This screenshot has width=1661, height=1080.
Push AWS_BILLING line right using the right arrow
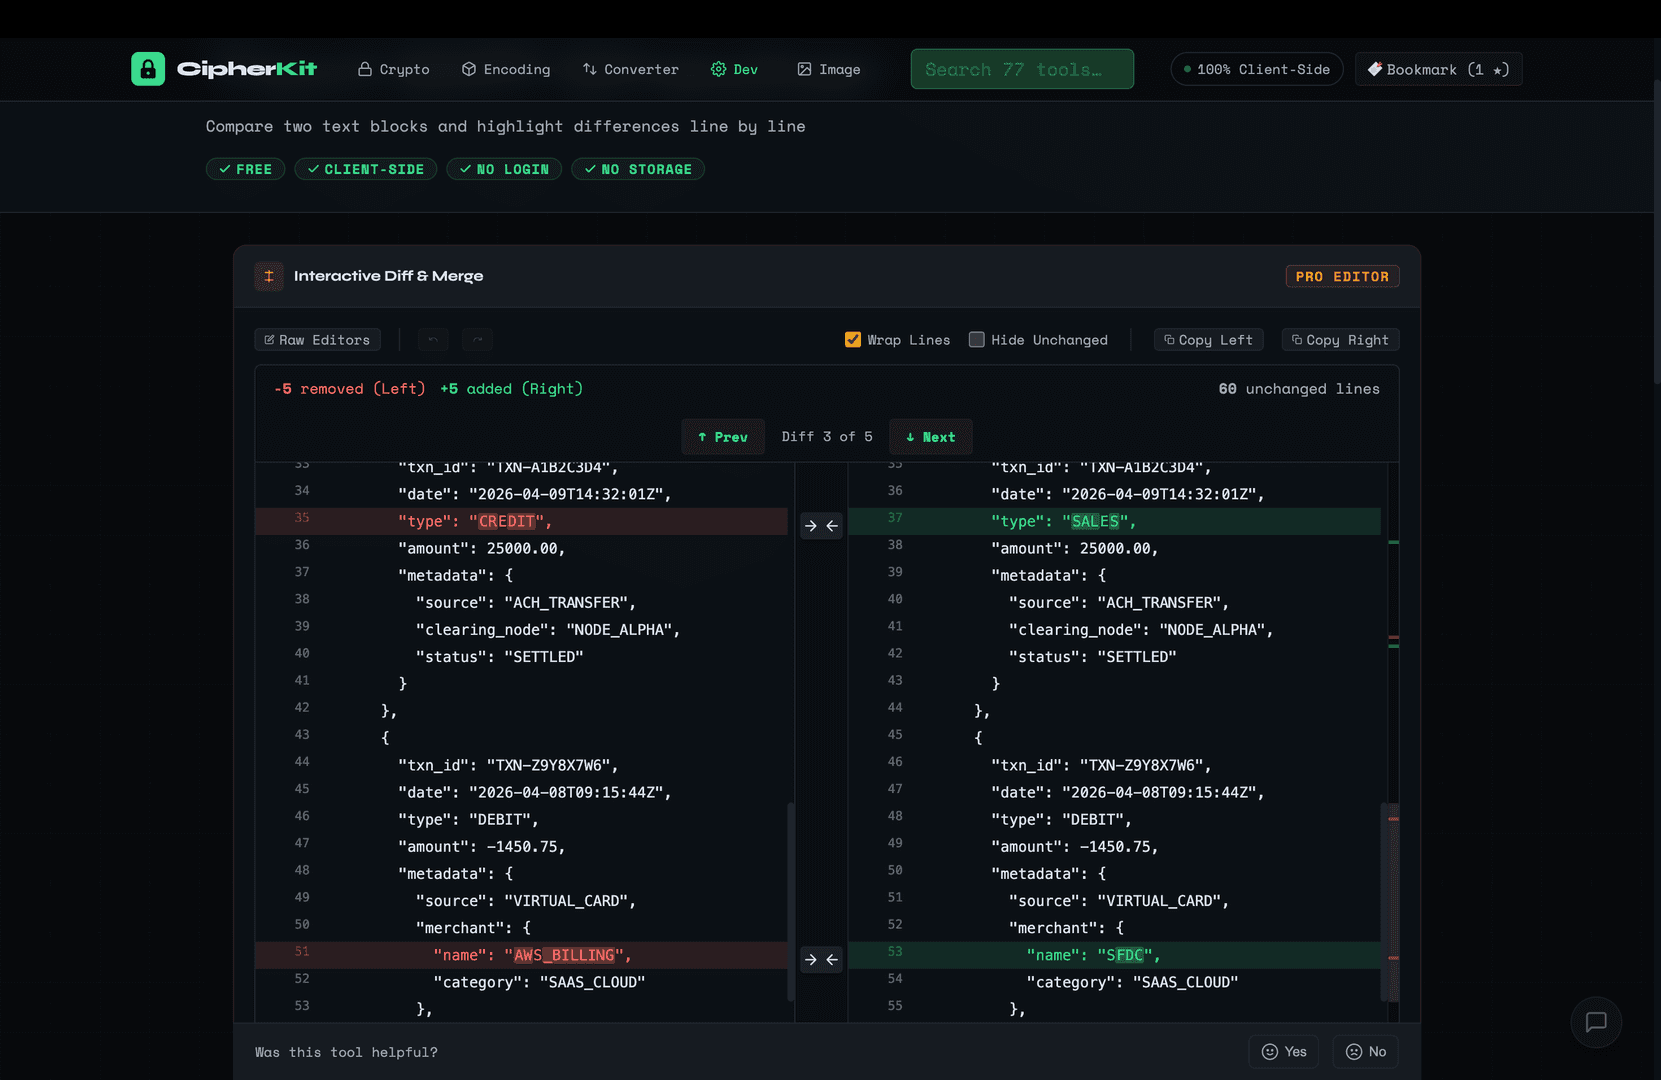(811, 960)
